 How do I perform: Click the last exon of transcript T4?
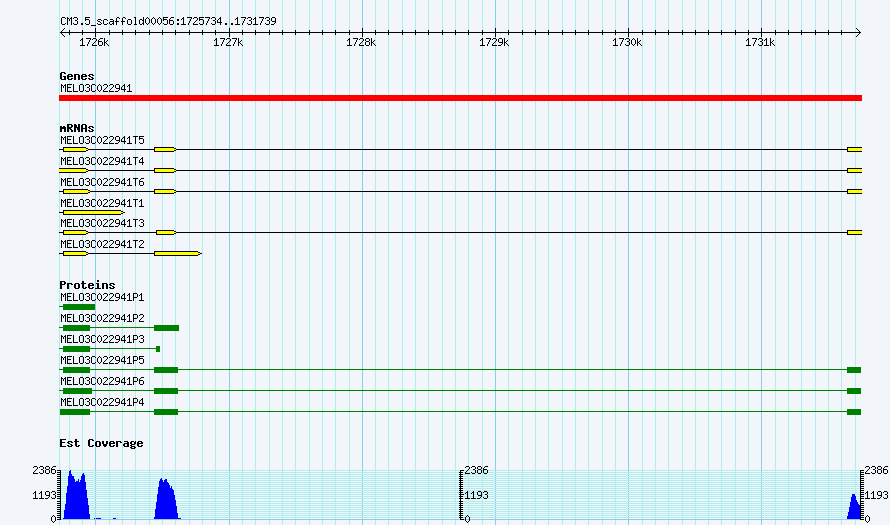click(x=854, y=170)
